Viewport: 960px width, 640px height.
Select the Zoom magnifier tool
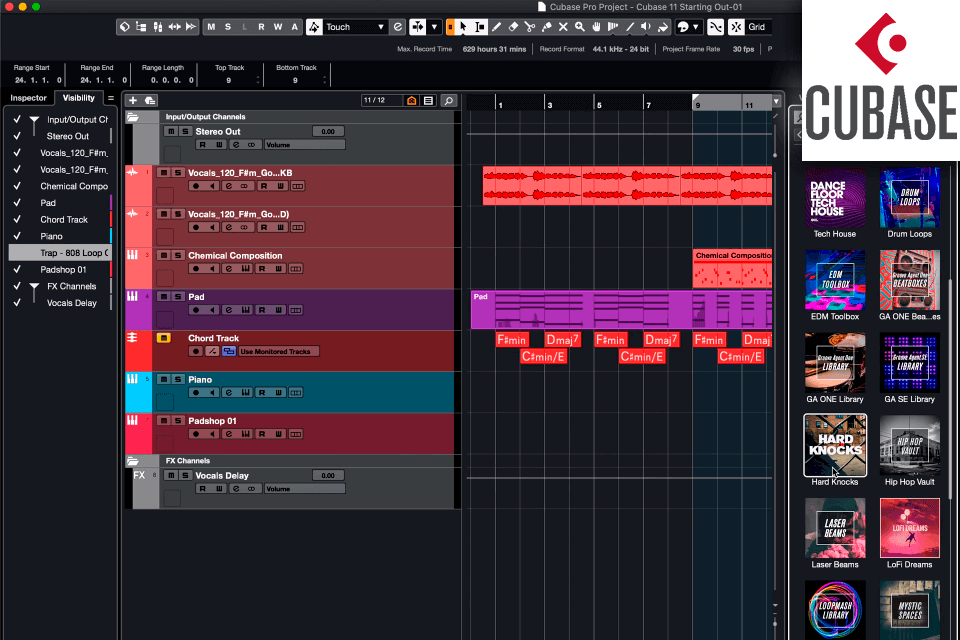[x=579, y=27]
